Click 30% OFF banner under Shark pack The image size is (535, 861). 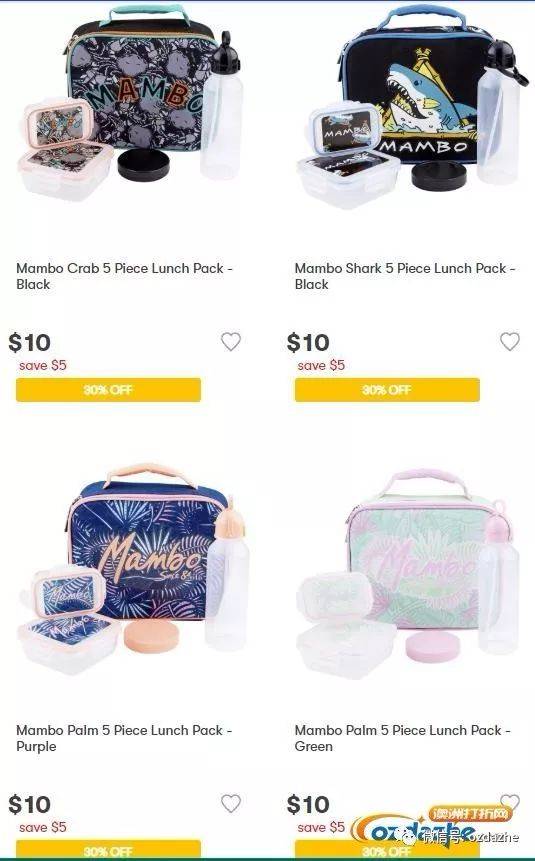(387, 390)
